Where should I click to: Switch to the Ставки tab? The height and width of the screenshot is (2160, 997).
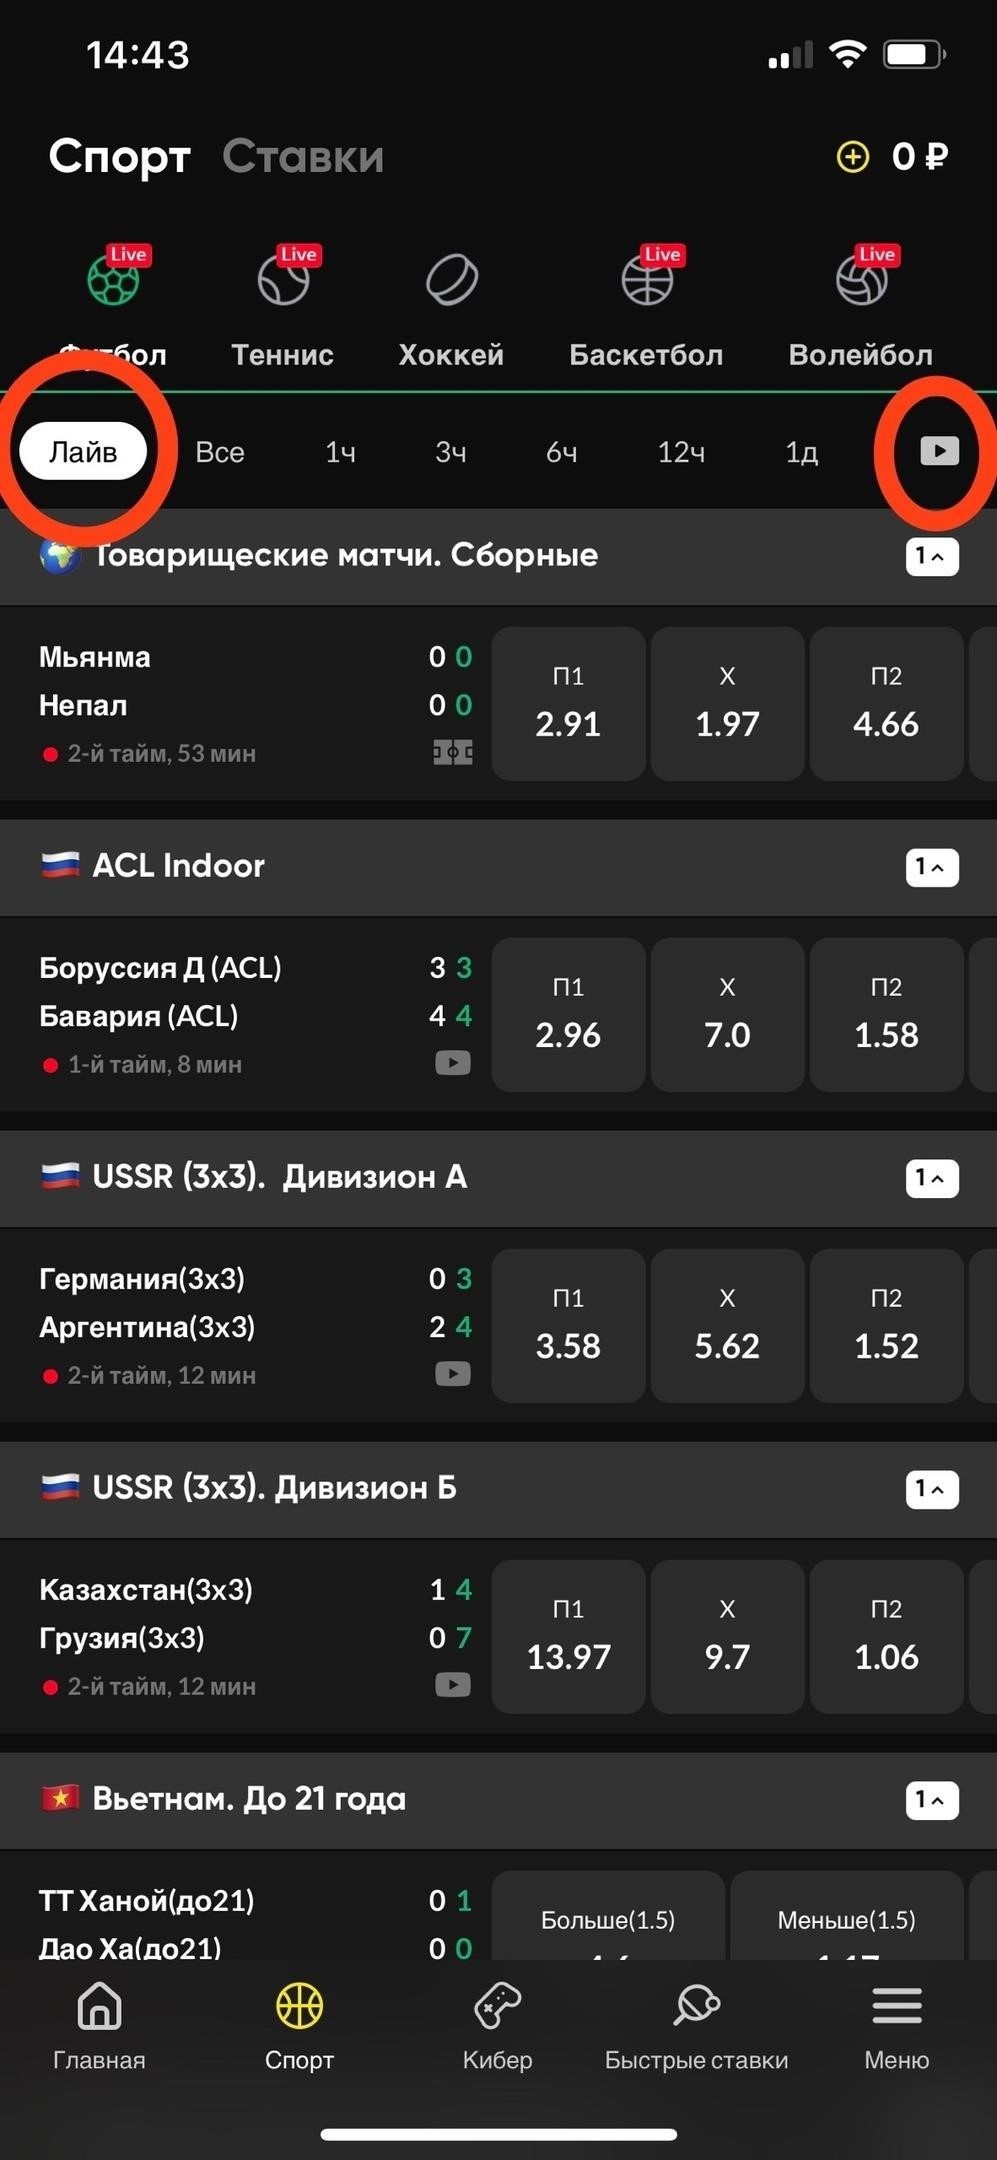pyautogui.click(x=303, y=157)
